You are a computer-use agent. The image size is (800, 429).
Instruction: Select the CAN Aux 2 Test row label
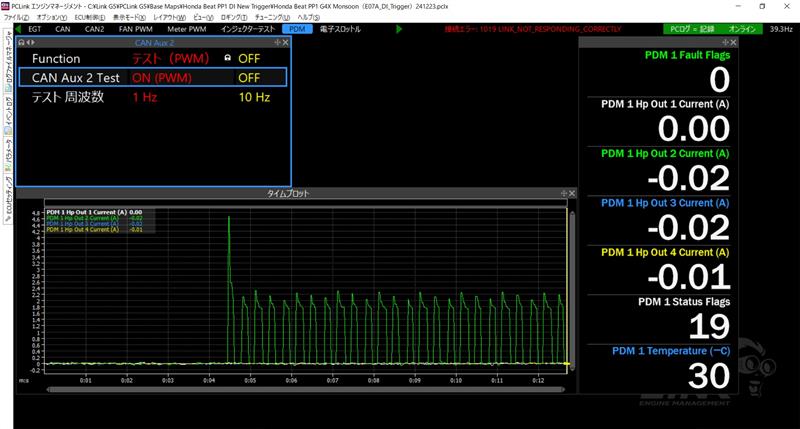[76, 78]
